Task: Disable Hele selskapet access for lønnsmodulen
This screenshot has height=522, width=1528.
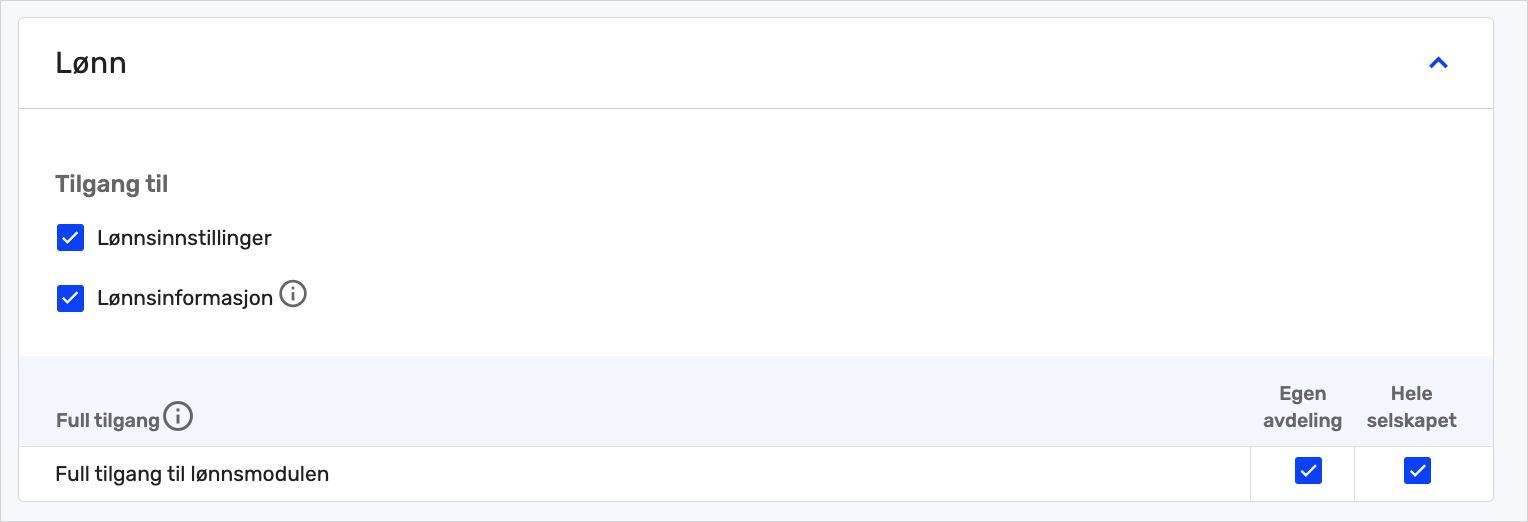Action: tap(1417, 470)
